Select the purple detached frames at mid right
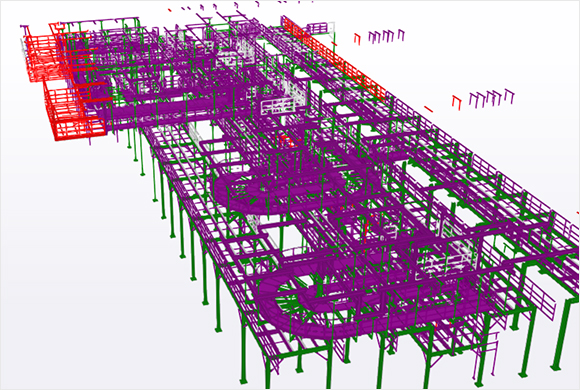This screenshot has width=580, height=390. pos(492,97)
